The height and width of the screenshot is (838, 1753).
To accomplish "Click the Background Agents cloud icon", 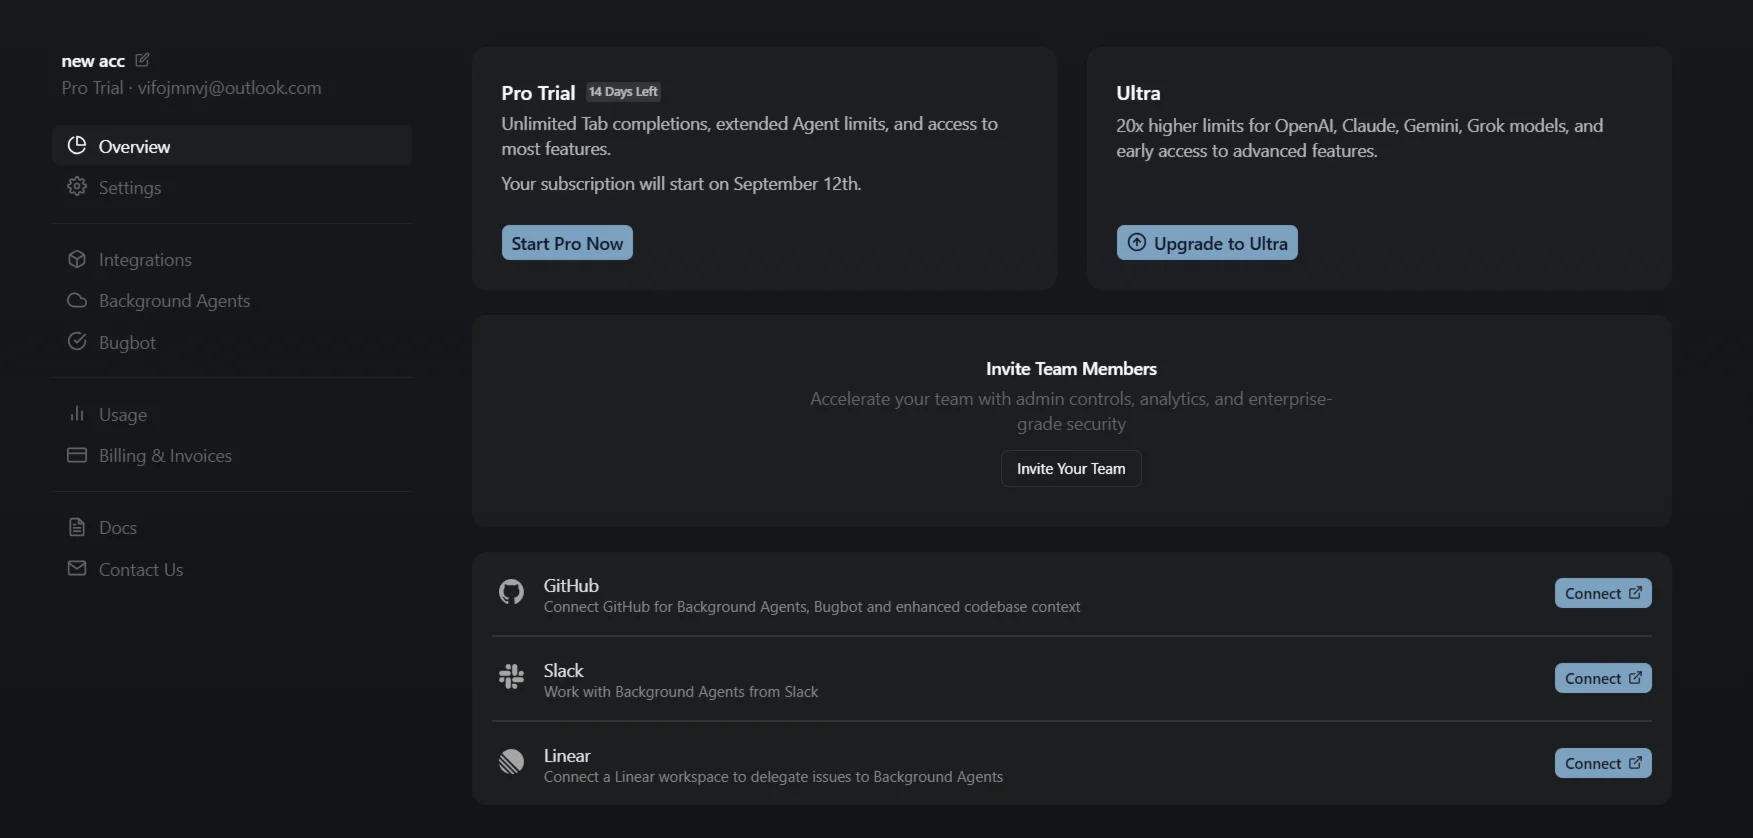I will [77, 300].
